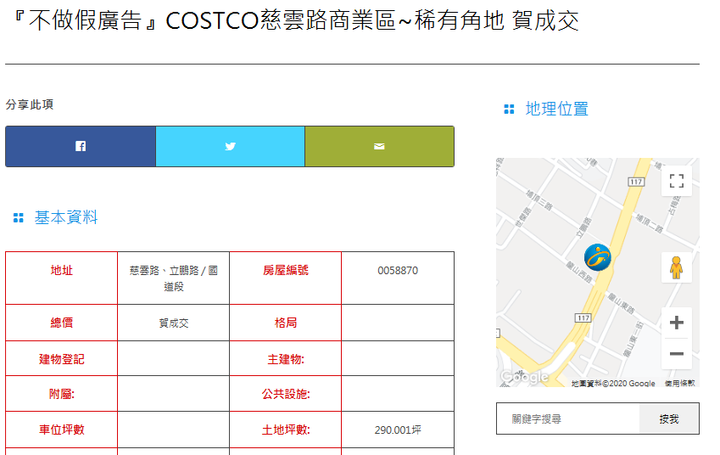Click the blue property marker on map
Viewport: 720px width, 455px height.
(x=597, y=257)
